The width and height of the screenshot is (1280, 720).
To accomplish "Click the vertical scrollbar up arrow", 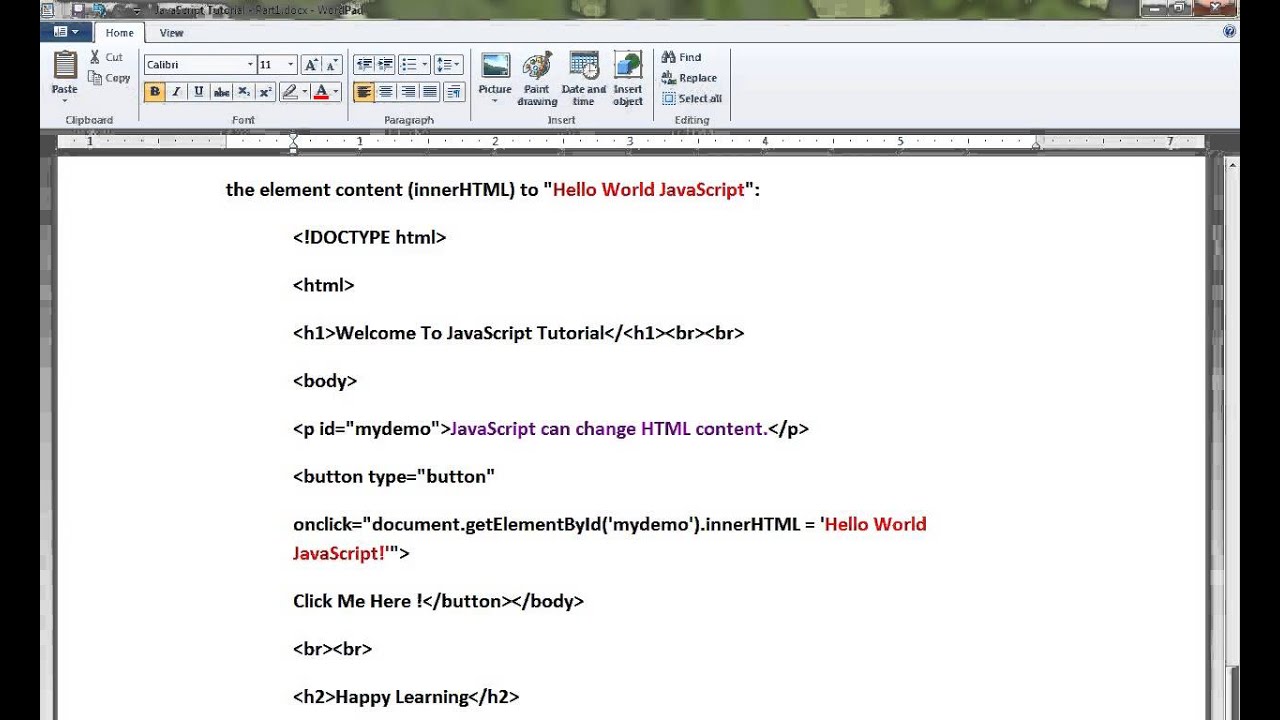I will pyautogui.click(x=1232, y=165).
